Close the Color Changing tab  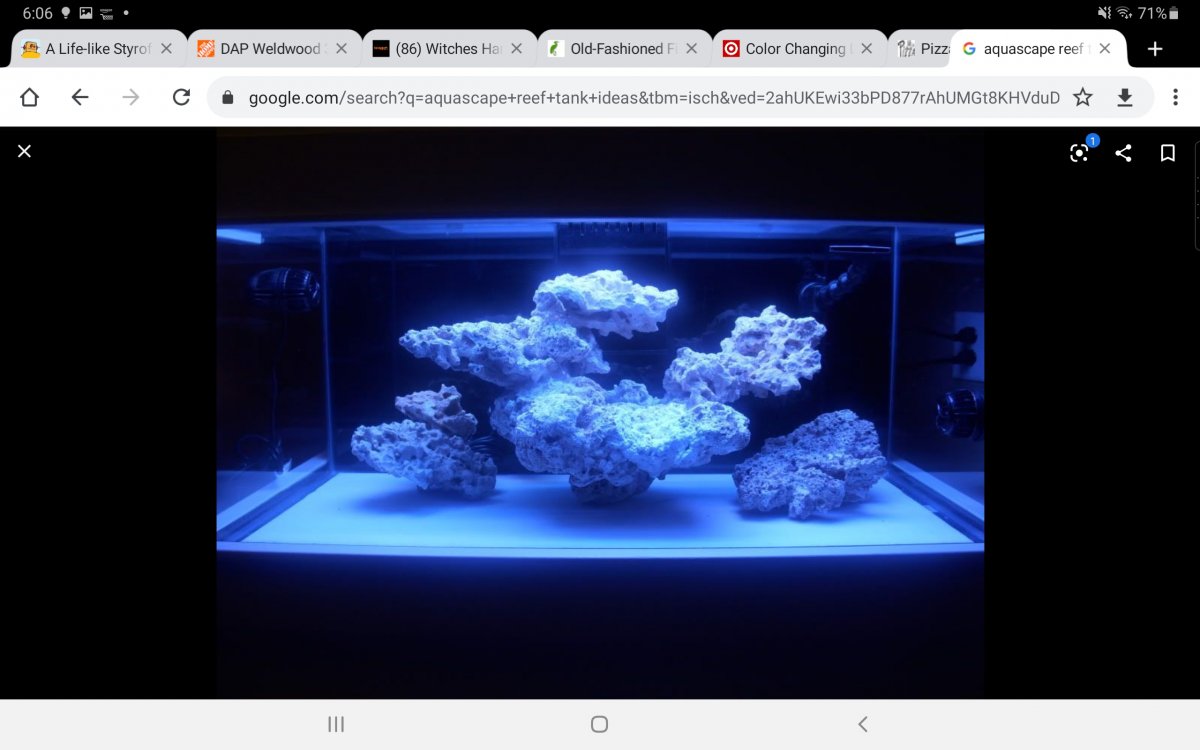[x=866, y=49]
